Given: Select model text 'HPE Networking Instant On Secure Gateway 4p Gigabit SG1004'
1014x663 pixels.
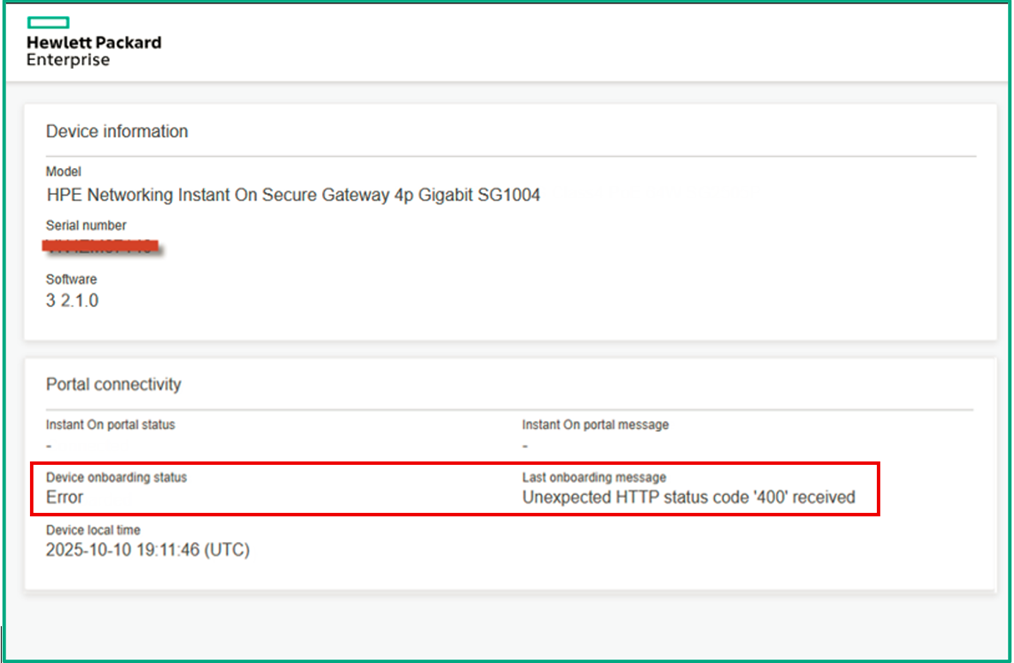Looking at the screenshot, I should click(x=293, y=195).
